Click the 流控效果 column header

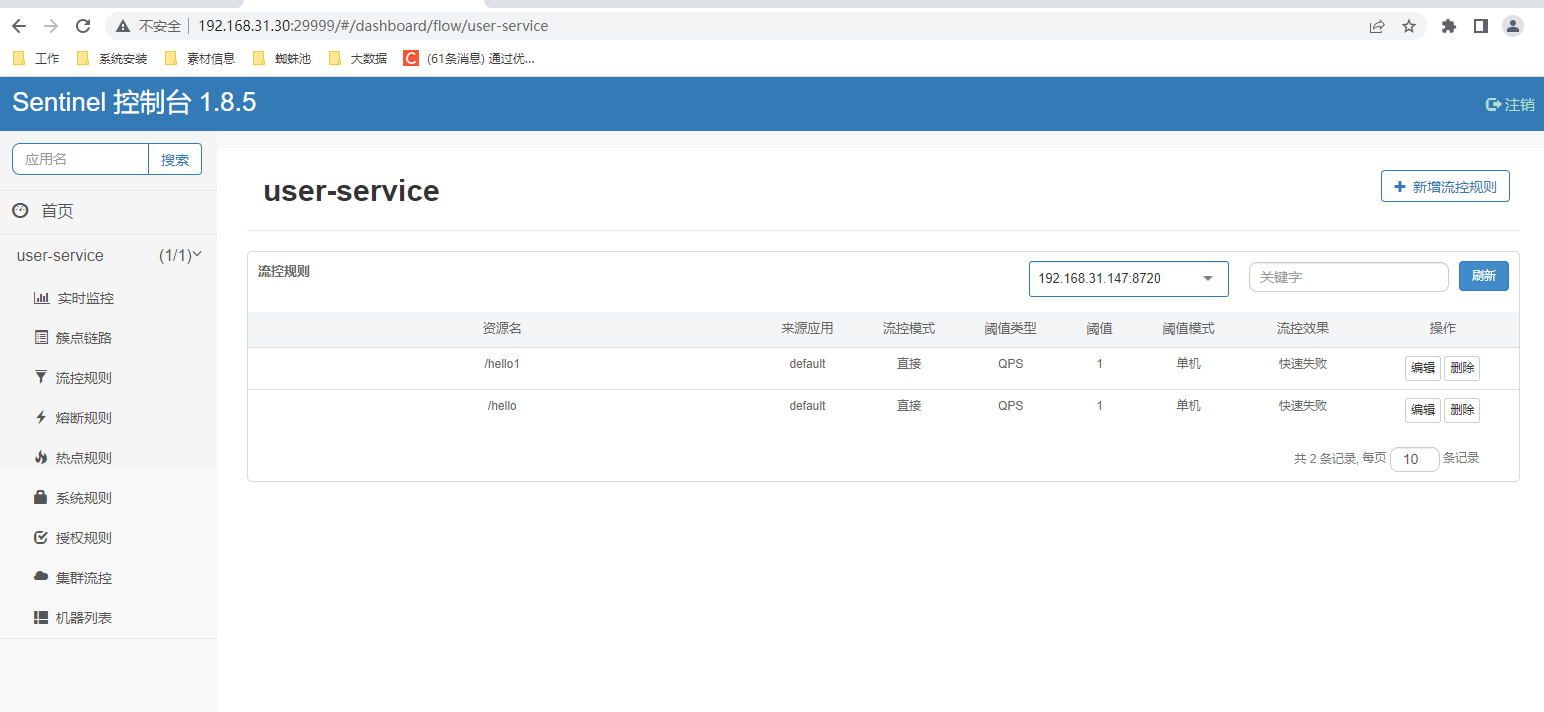(1303, 329)
